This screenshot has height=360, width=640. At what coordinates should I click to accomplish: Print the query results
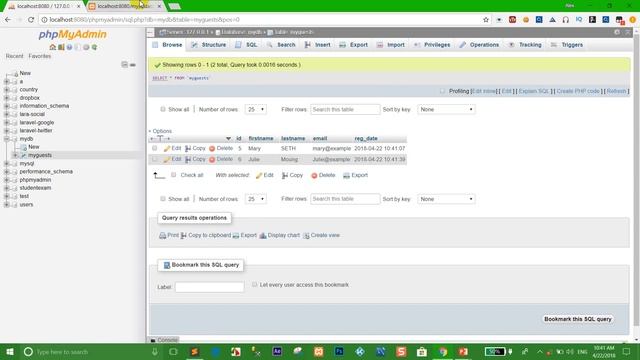pyautogui.click(x=169, y=236)
